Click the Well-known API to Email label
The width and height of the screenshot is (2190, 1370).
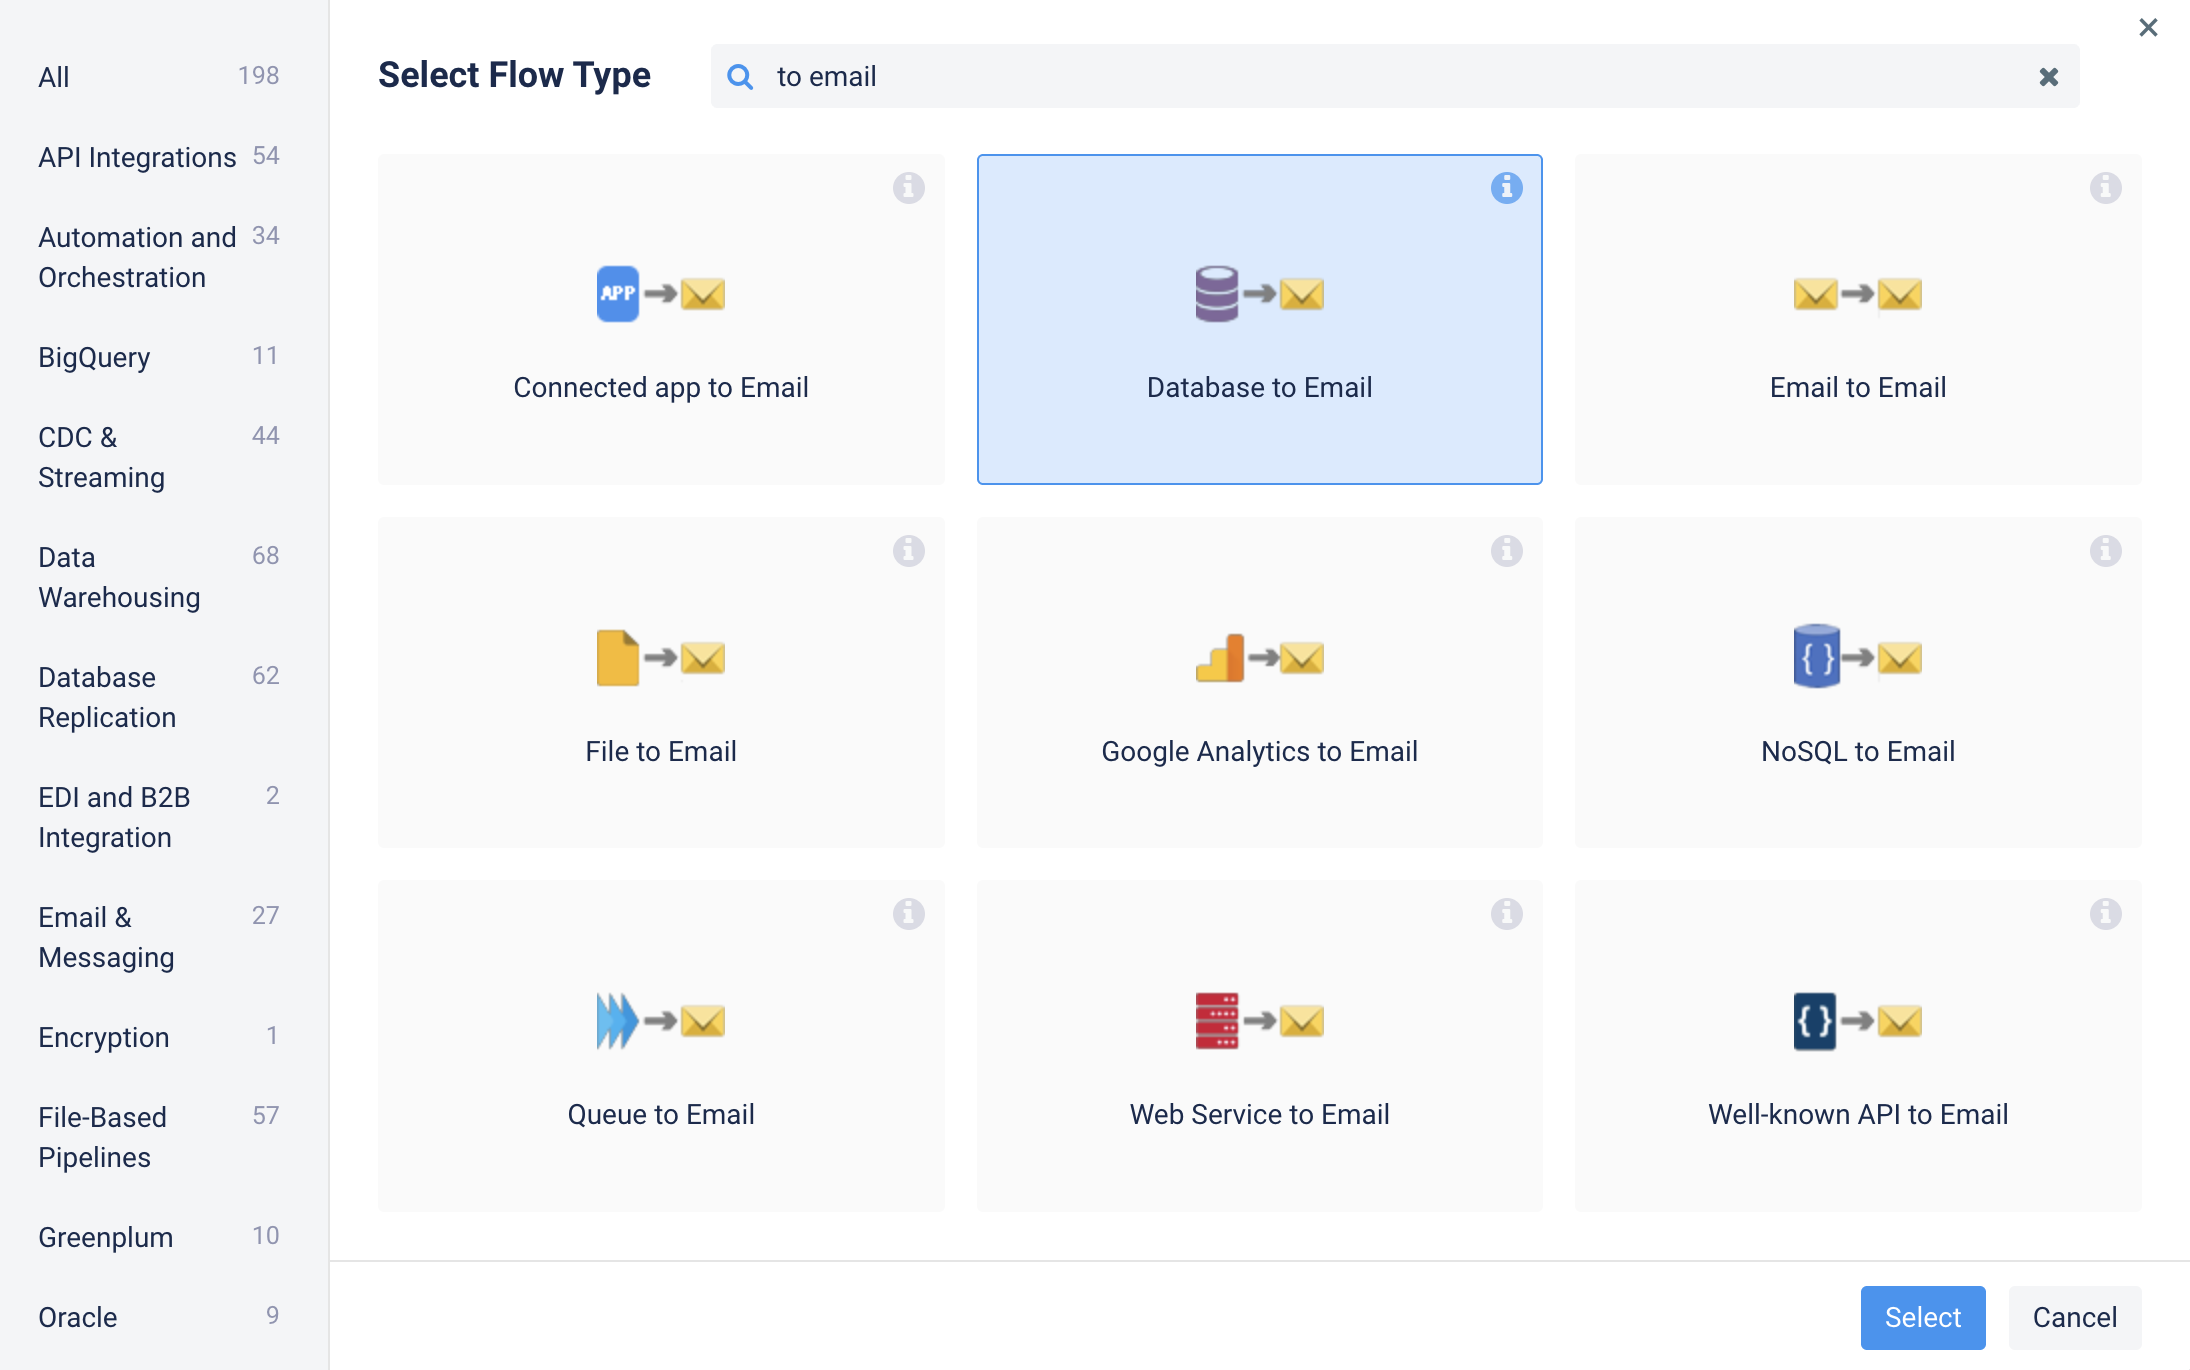1857,1114
